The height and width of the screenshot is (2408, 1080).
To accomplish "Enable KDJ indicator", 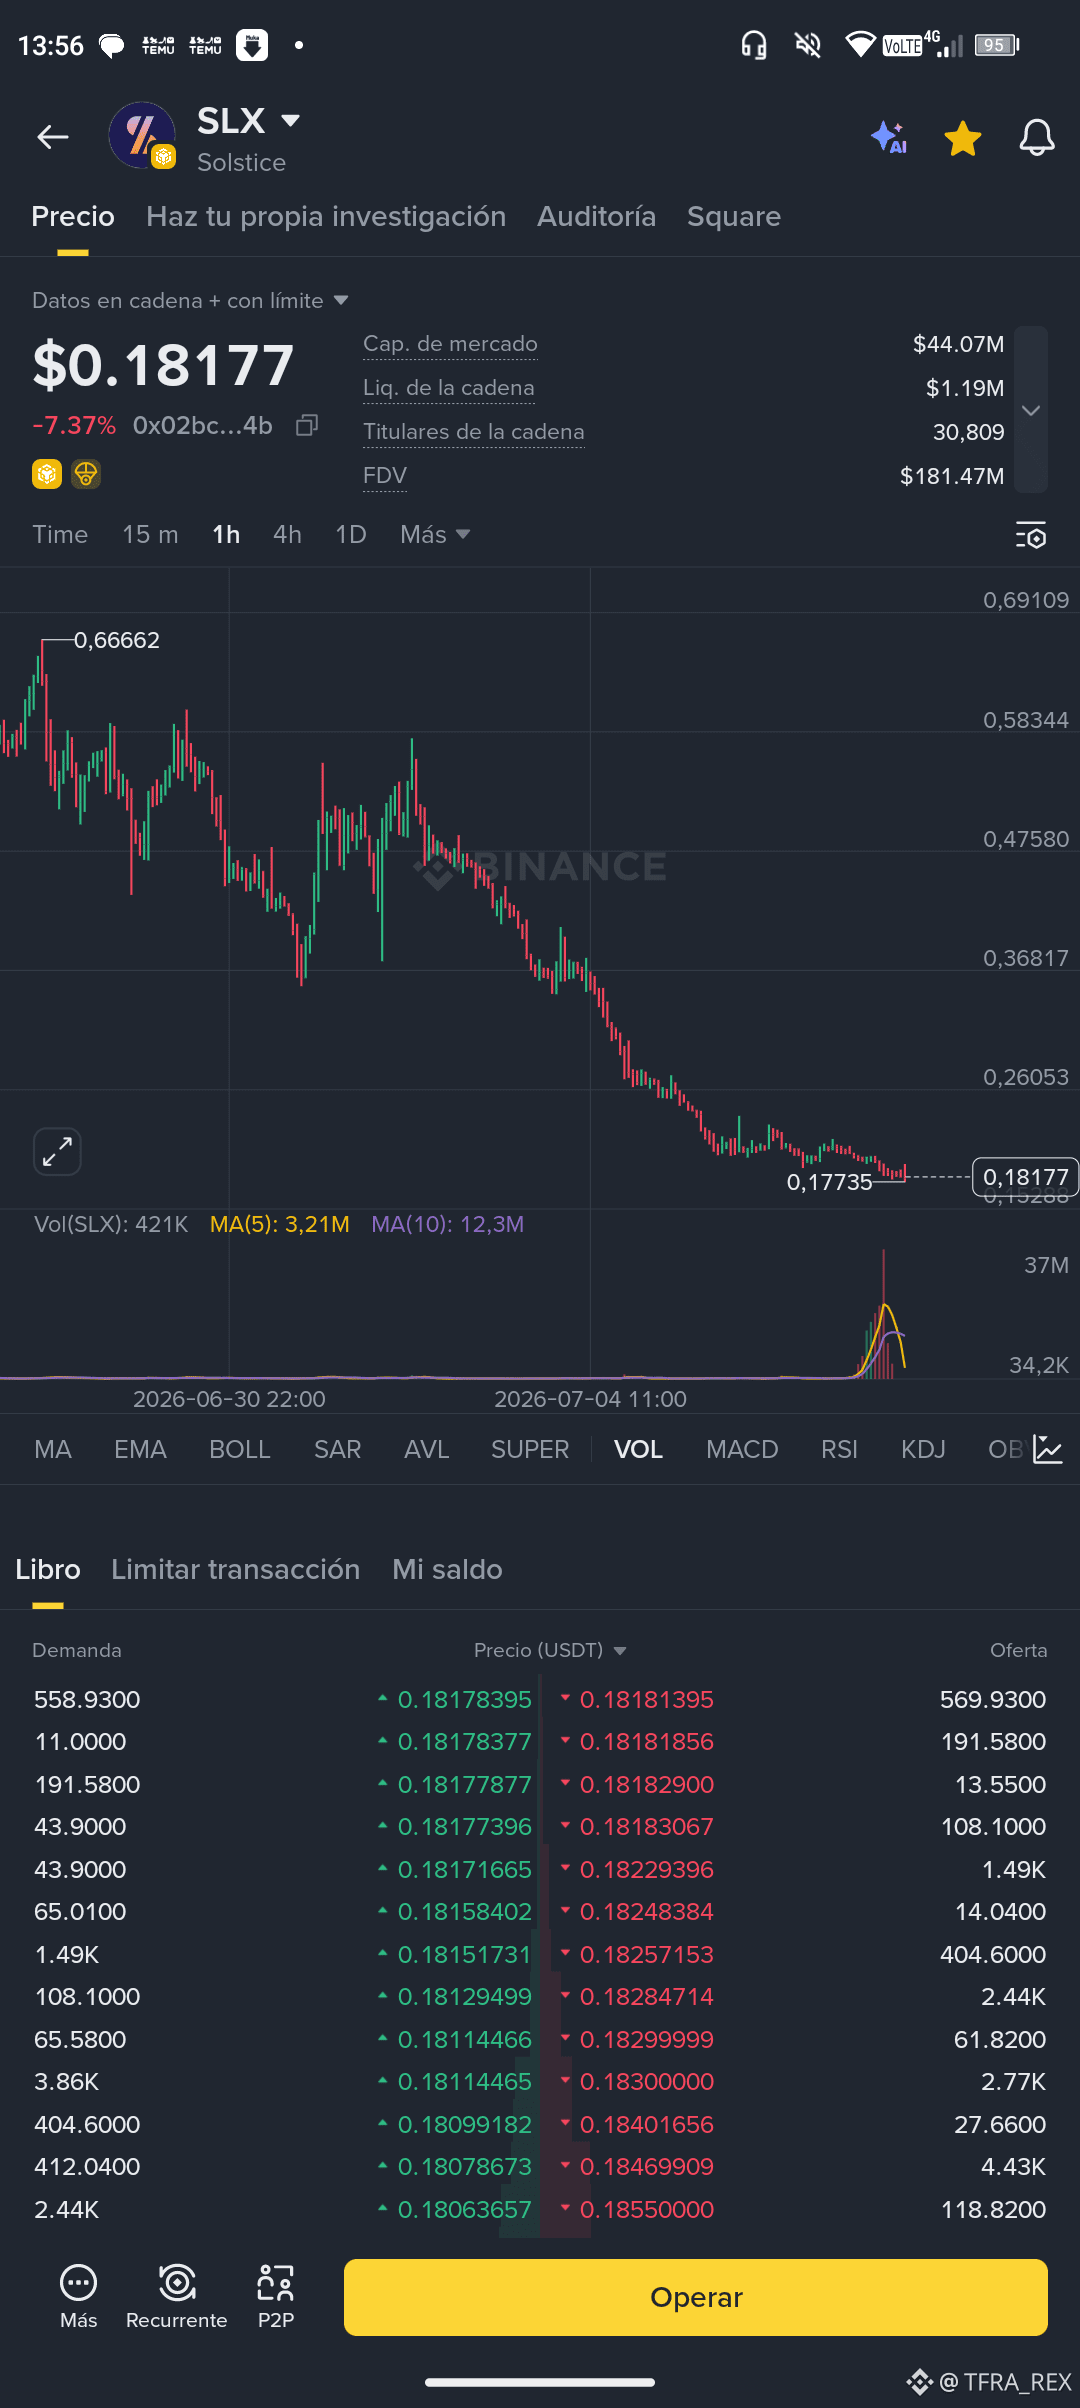I will (x=923, y=1449).
